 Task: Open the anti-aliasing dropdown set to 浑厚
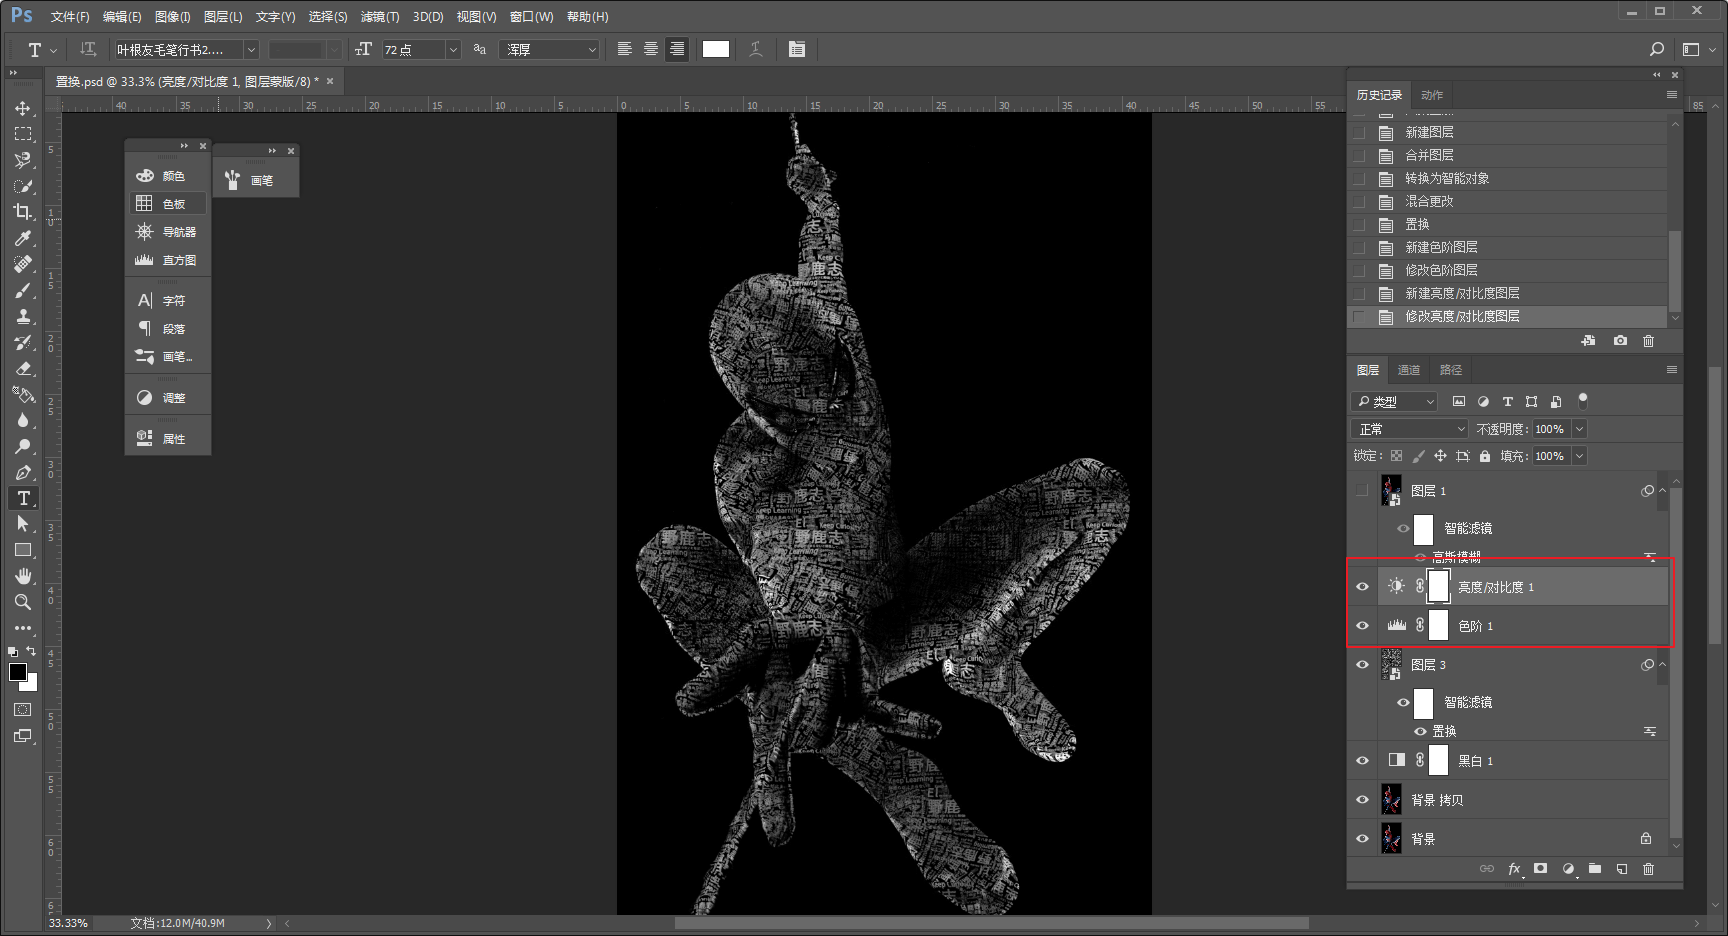click(x=550, y=49)
